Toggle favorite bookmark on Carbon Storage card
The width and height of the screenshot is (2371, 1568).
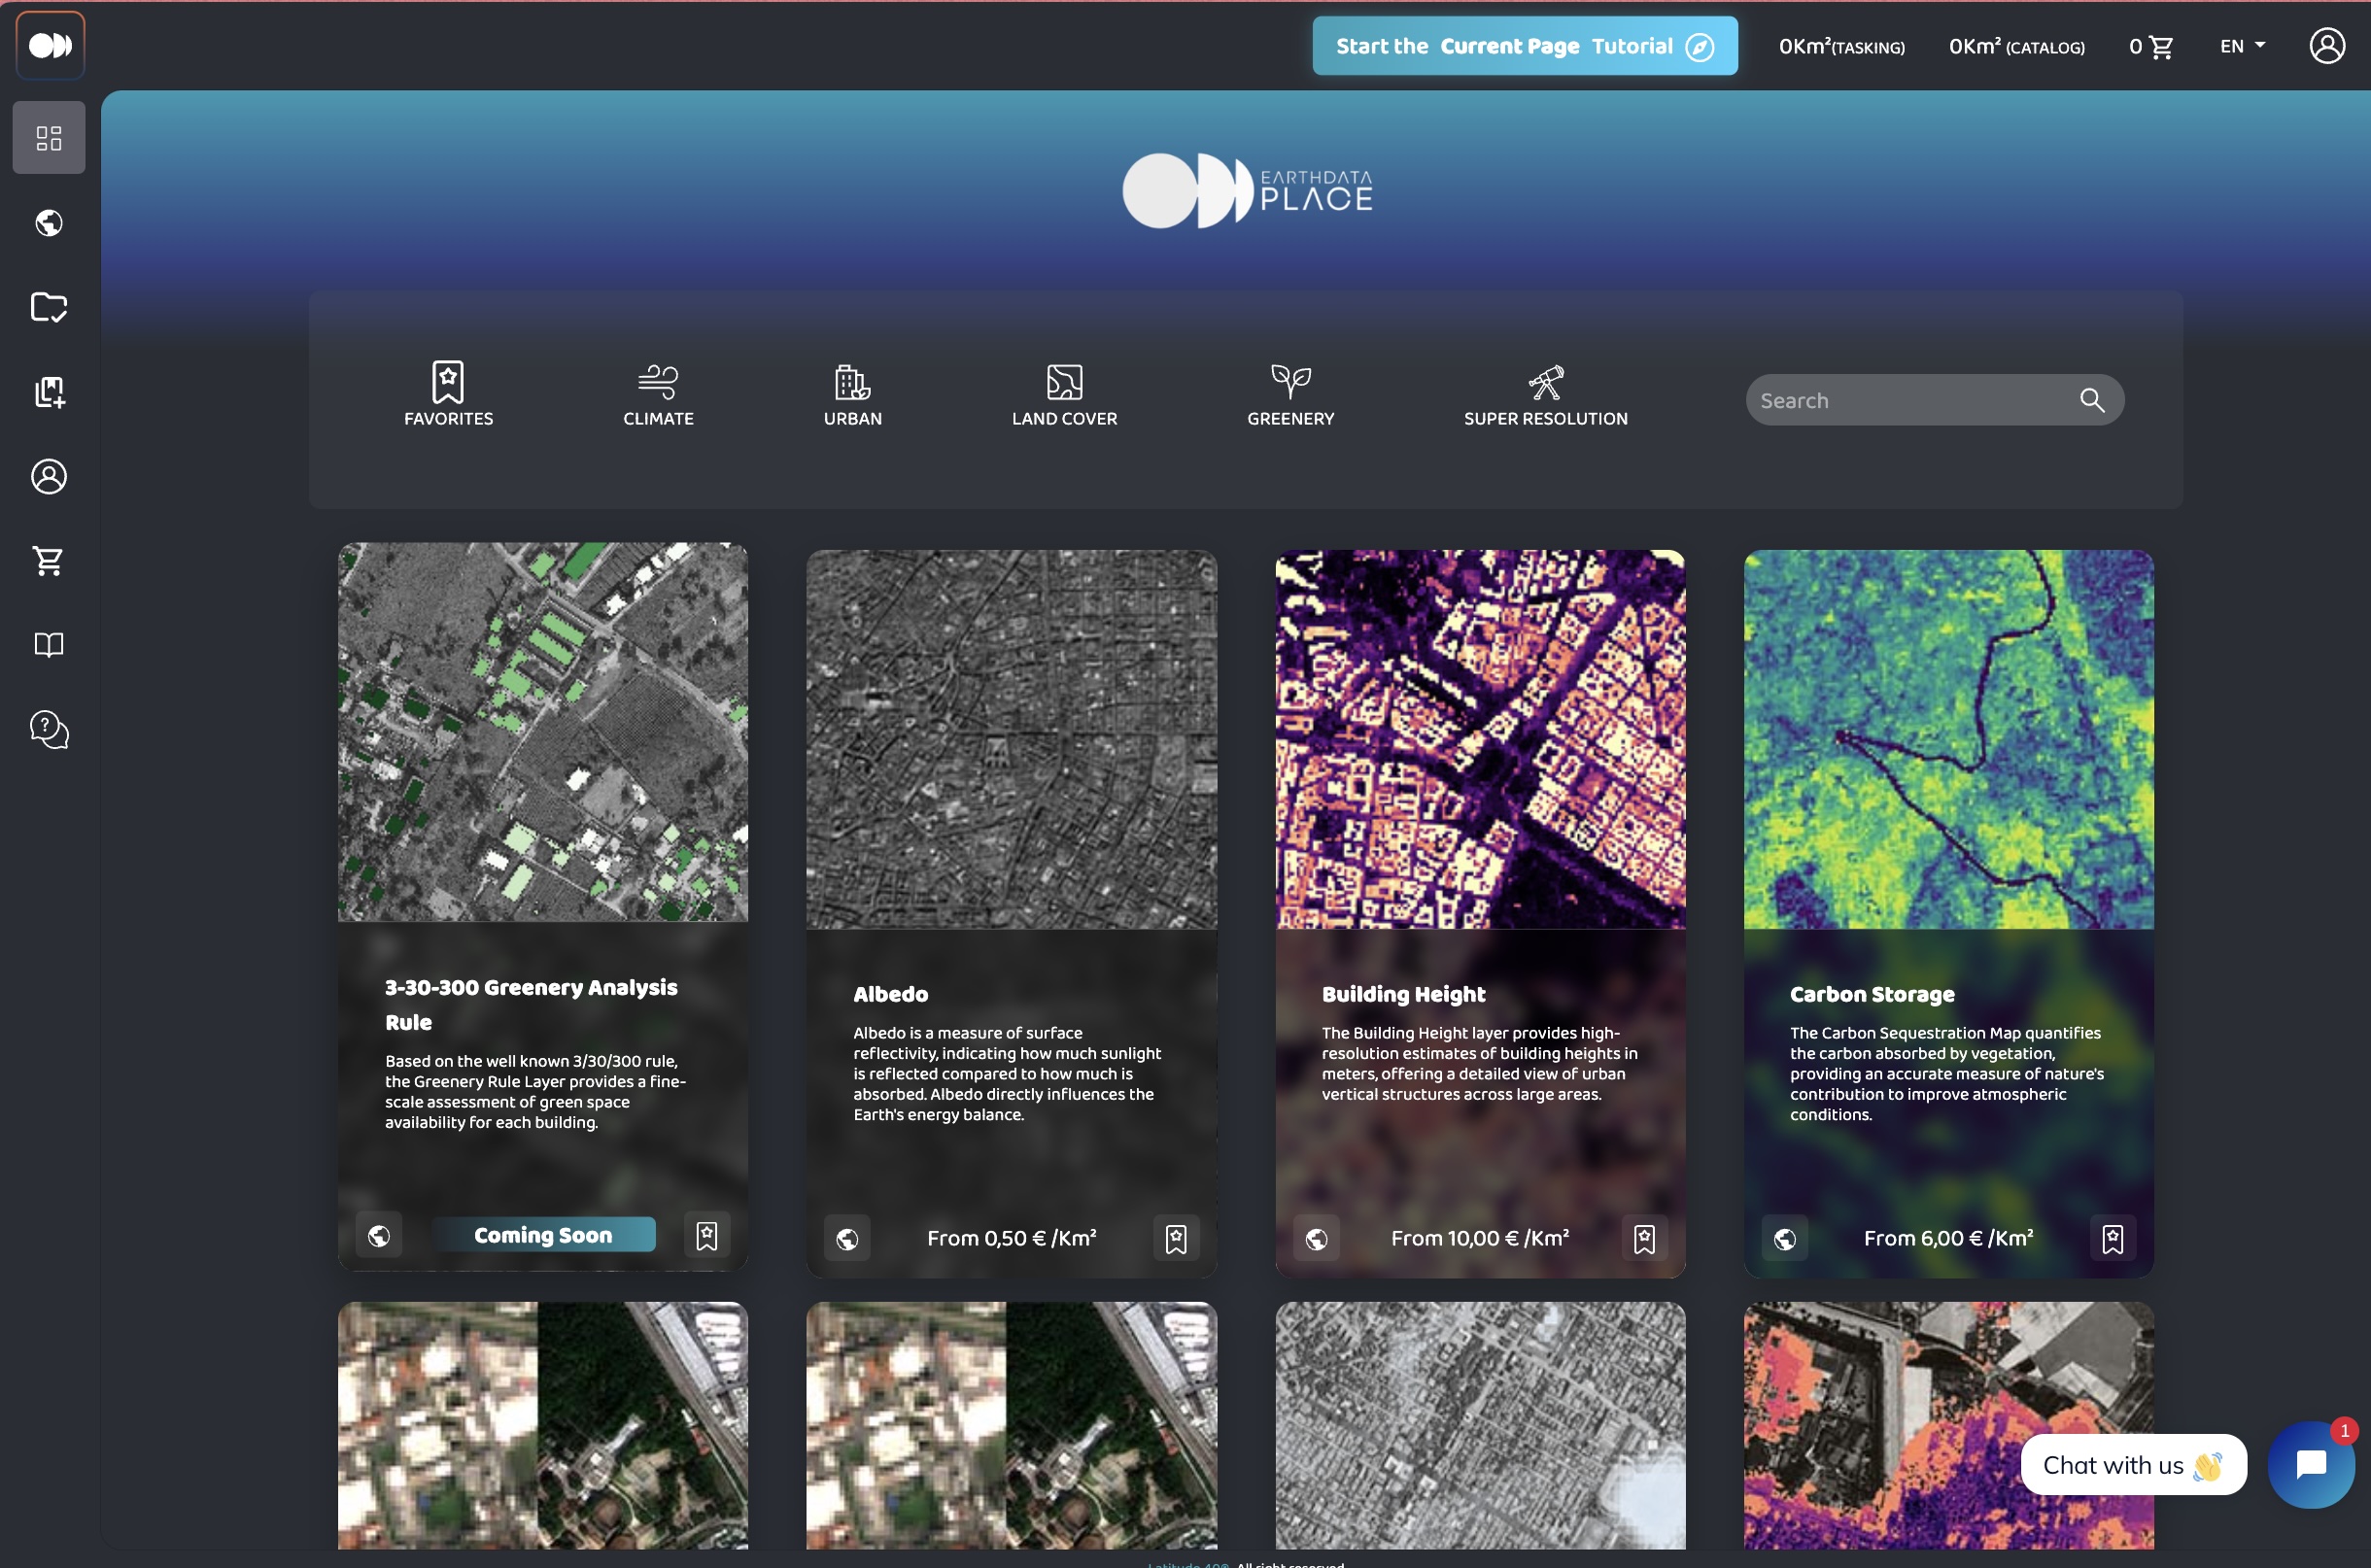[2112, 1239]
